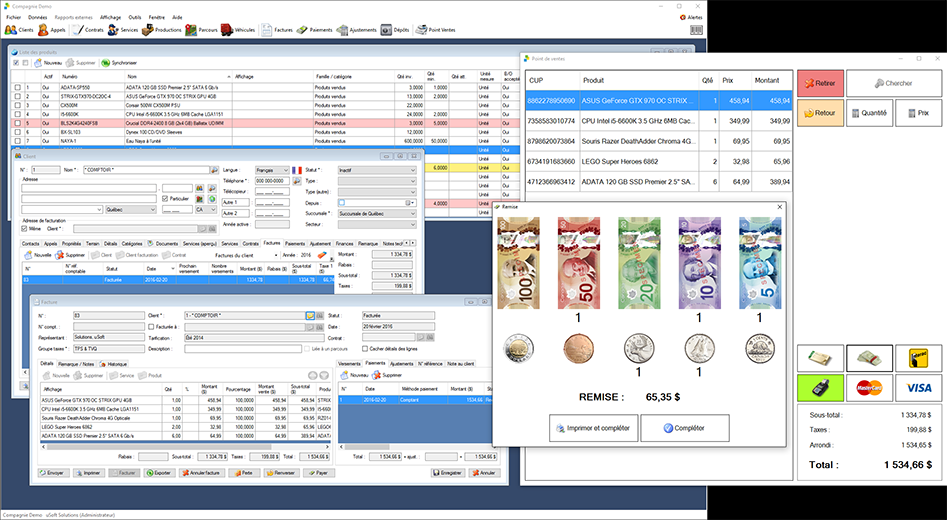Click the flag icon beside Langue

[297, 170]
